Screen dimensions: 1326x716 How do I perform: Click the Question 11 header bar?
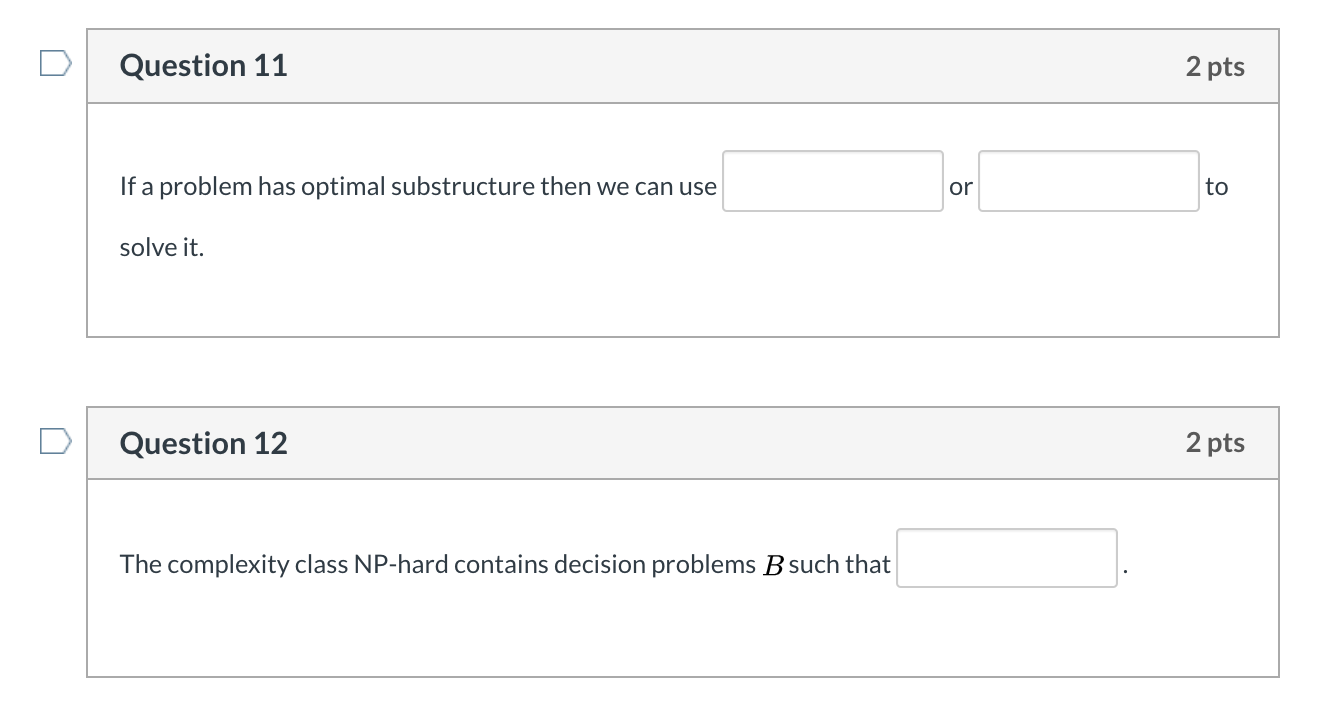coord(683,65)
